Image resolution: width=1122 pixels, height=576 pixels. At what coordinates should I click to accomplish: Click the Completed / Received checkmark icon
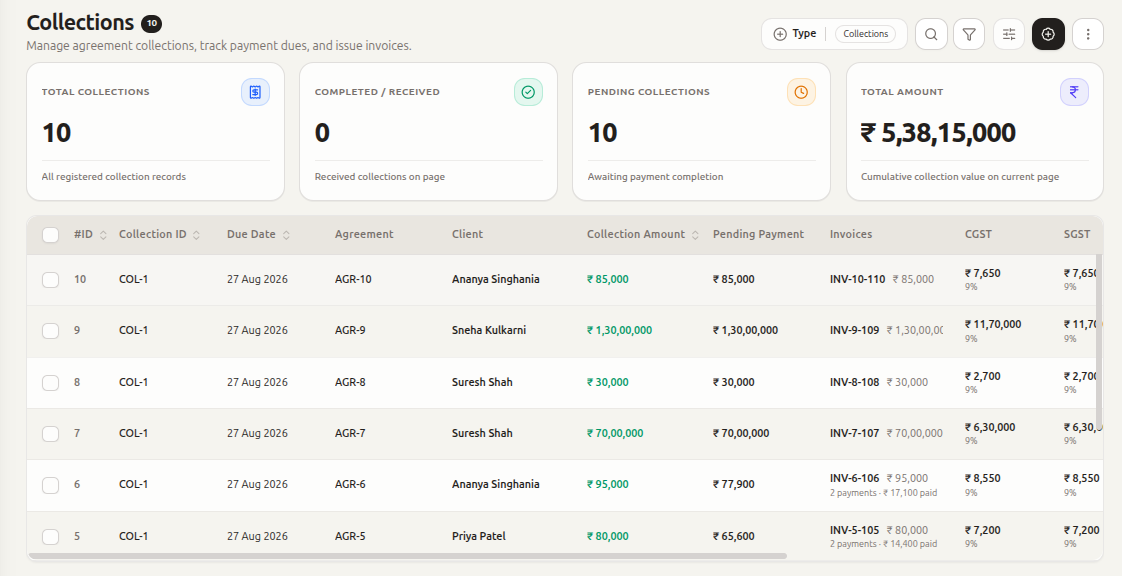click(528, 92)
